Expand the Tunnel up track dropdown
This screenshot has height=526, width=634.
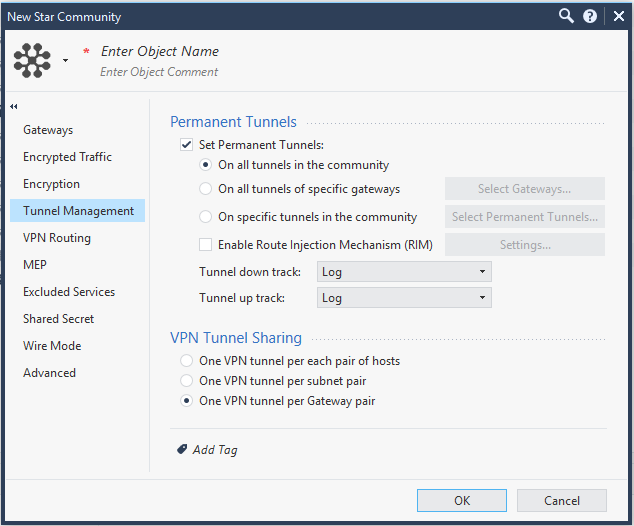pyautogui.click(x=404, y=298)
